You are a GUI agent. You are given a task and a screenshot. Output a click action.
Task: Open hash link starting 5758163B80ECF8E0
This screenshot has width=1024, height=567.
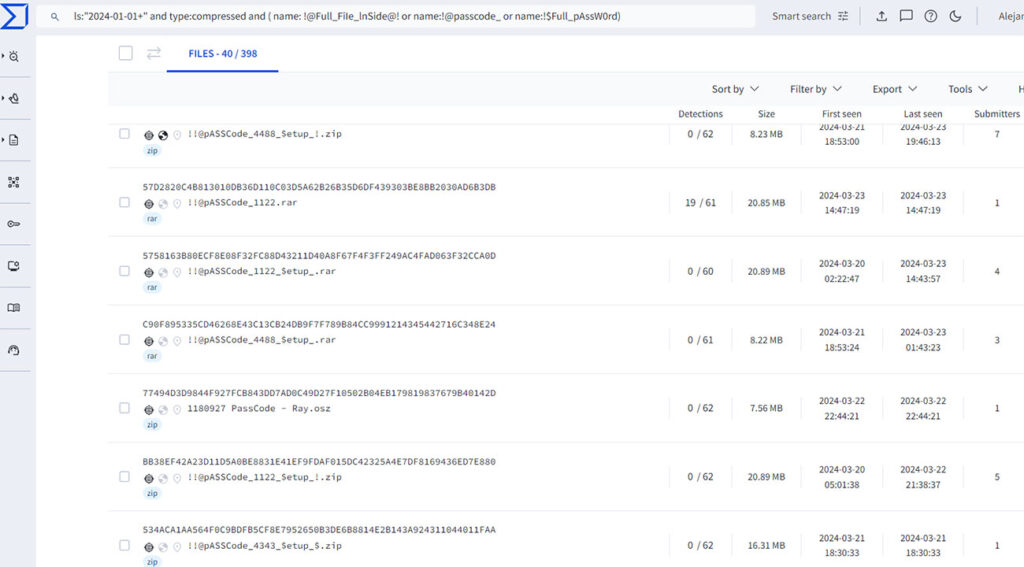pyautogui.click(x=319, y=255)
